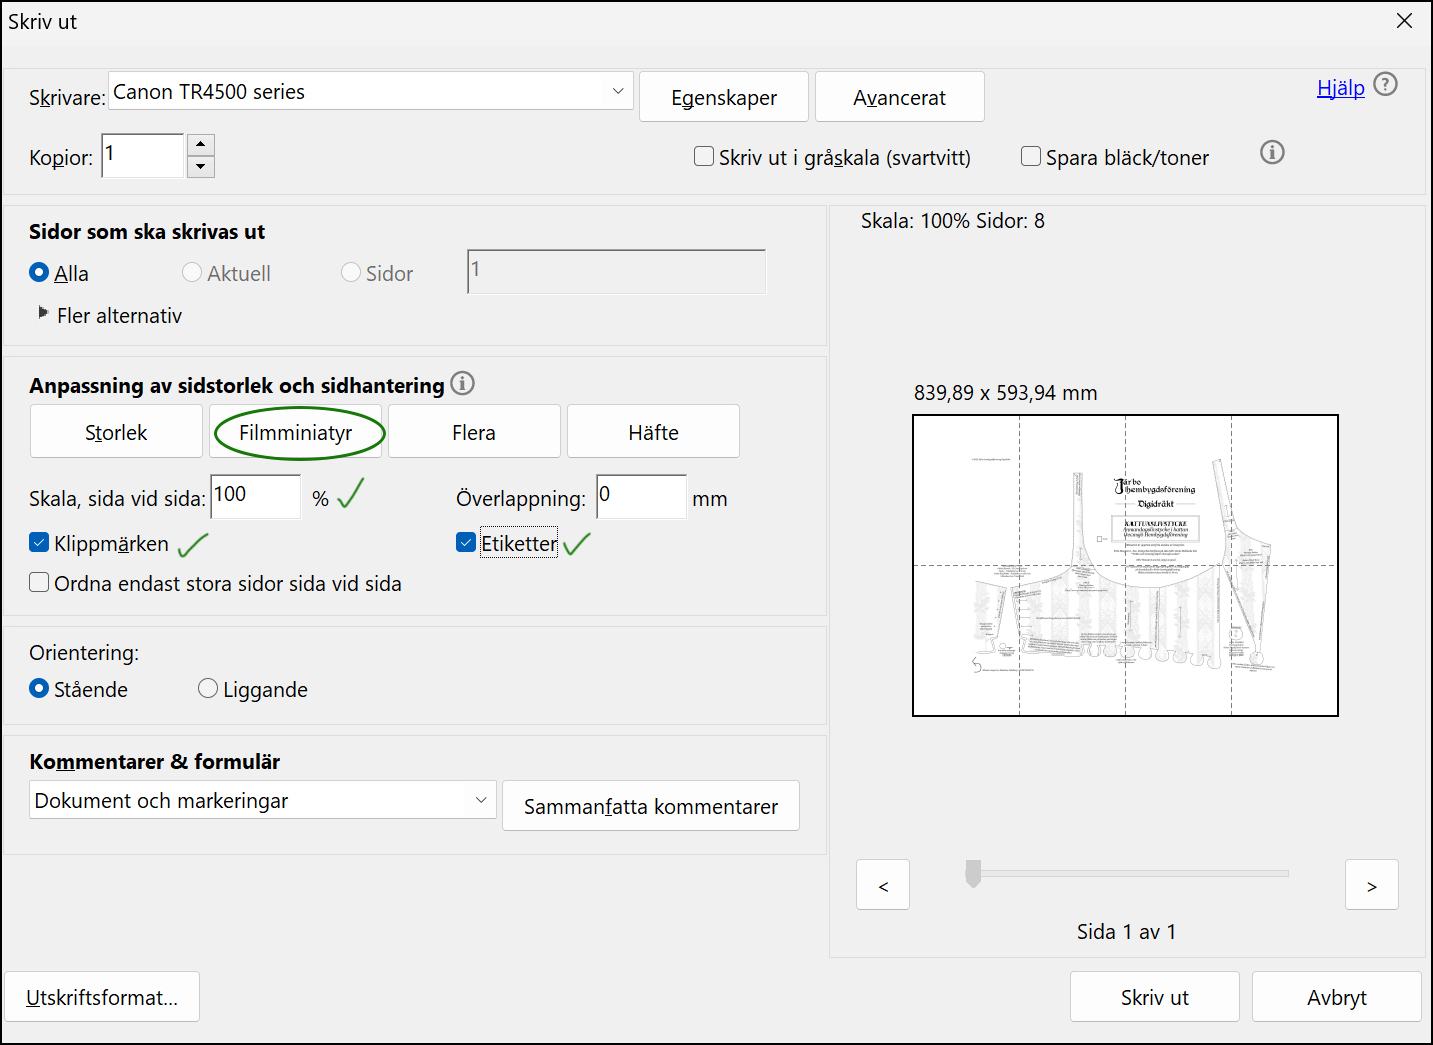Viewport: 1433px width, 1045px height.
Task: Uncheck the Klippmärken checkbox
Action: coord(40,543)
